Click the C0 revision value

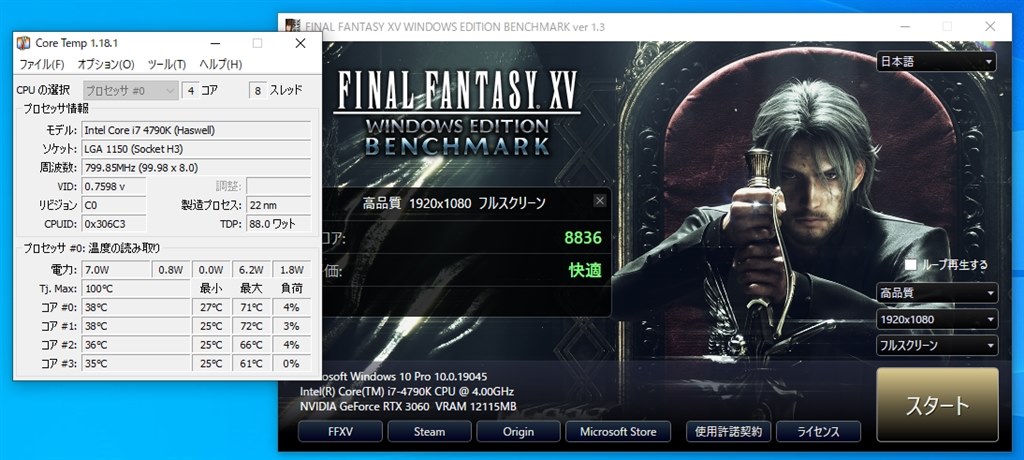[114, 205]
